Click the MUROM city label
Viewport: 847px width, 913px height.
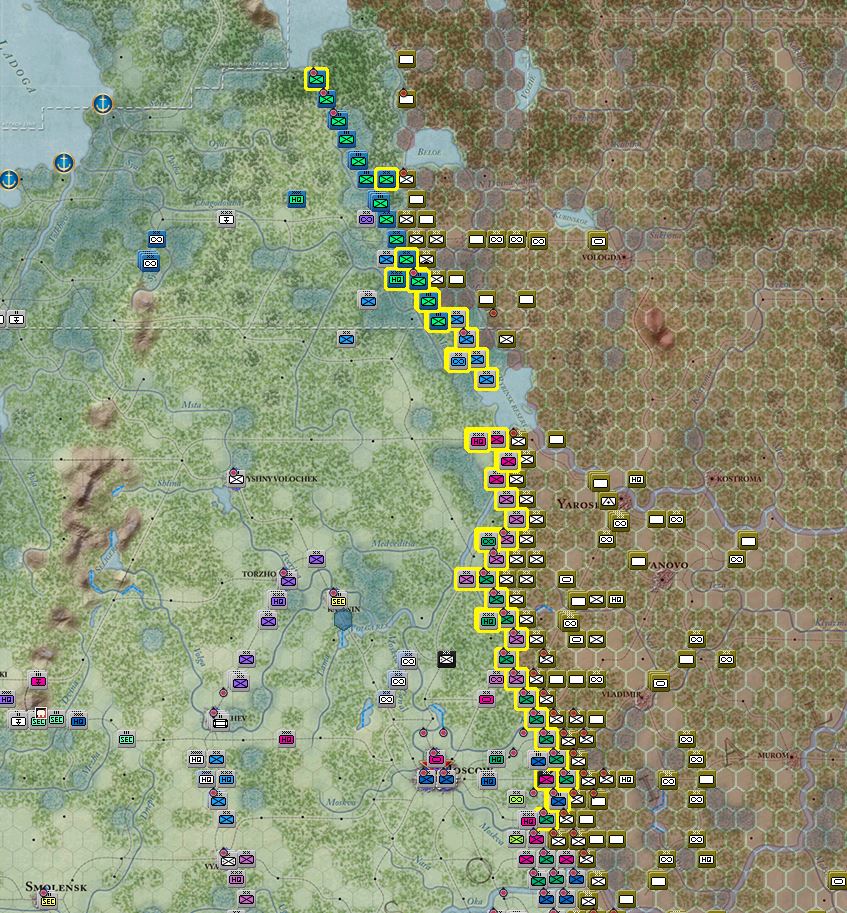point(773,755)
